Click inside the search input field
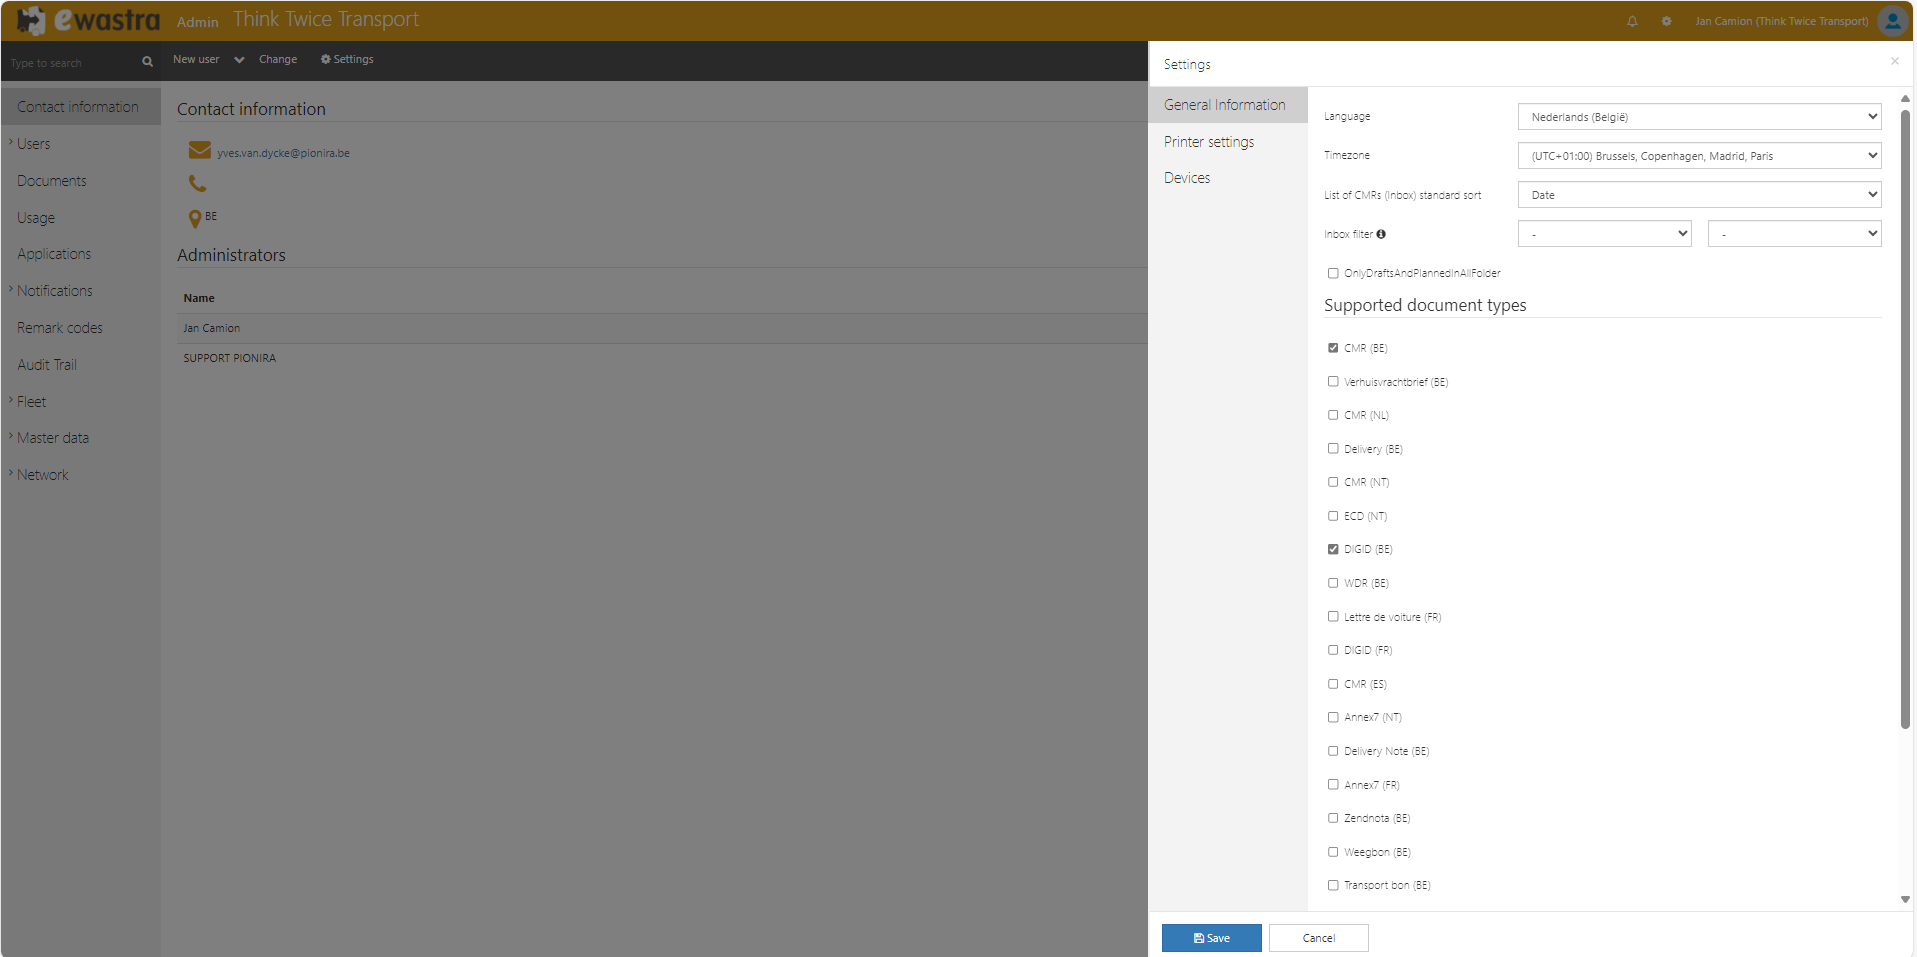1917x957 pixels. (x=65, y=62)
